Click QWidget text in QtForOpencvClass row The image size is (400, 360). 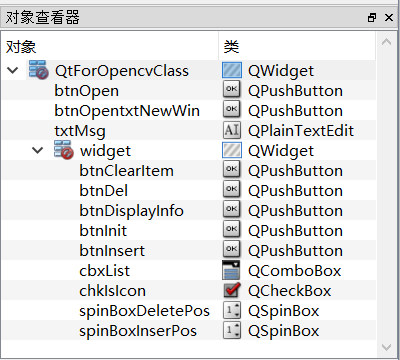pyautogui.click(x=281, y=71)
